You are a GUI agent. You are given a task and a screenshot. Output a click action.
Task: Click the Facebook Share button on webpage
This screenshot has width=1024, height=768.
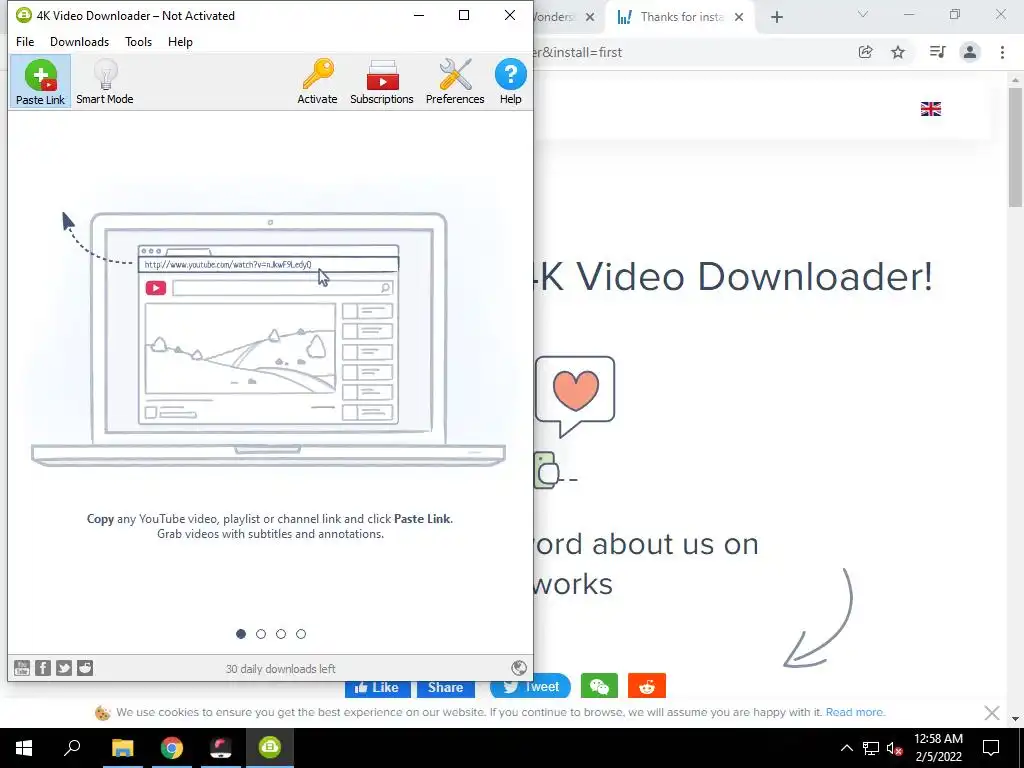tap(445, 687)
